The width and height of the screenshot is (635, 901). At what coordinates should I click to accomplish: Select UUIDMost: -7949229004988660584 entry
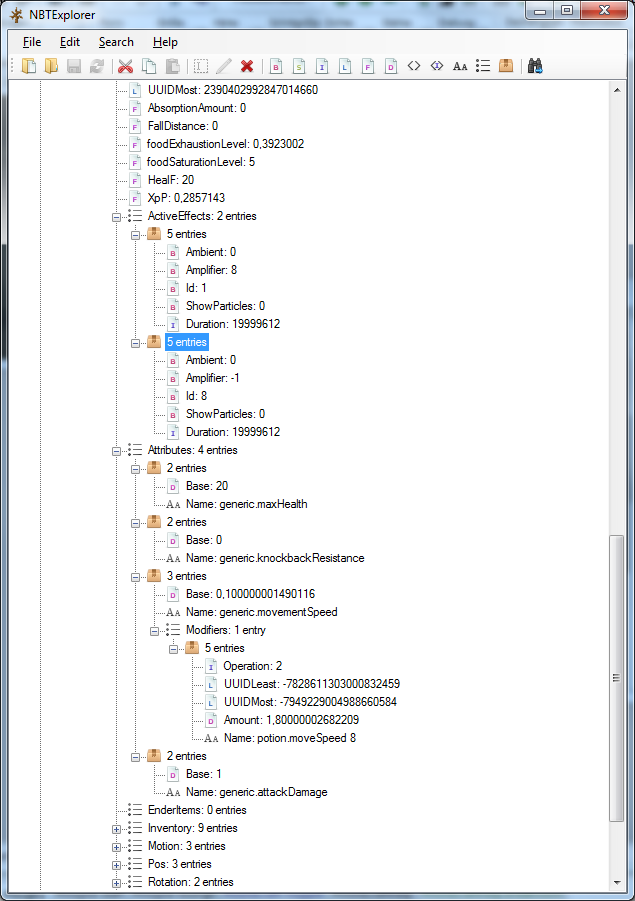pos(310,702)
